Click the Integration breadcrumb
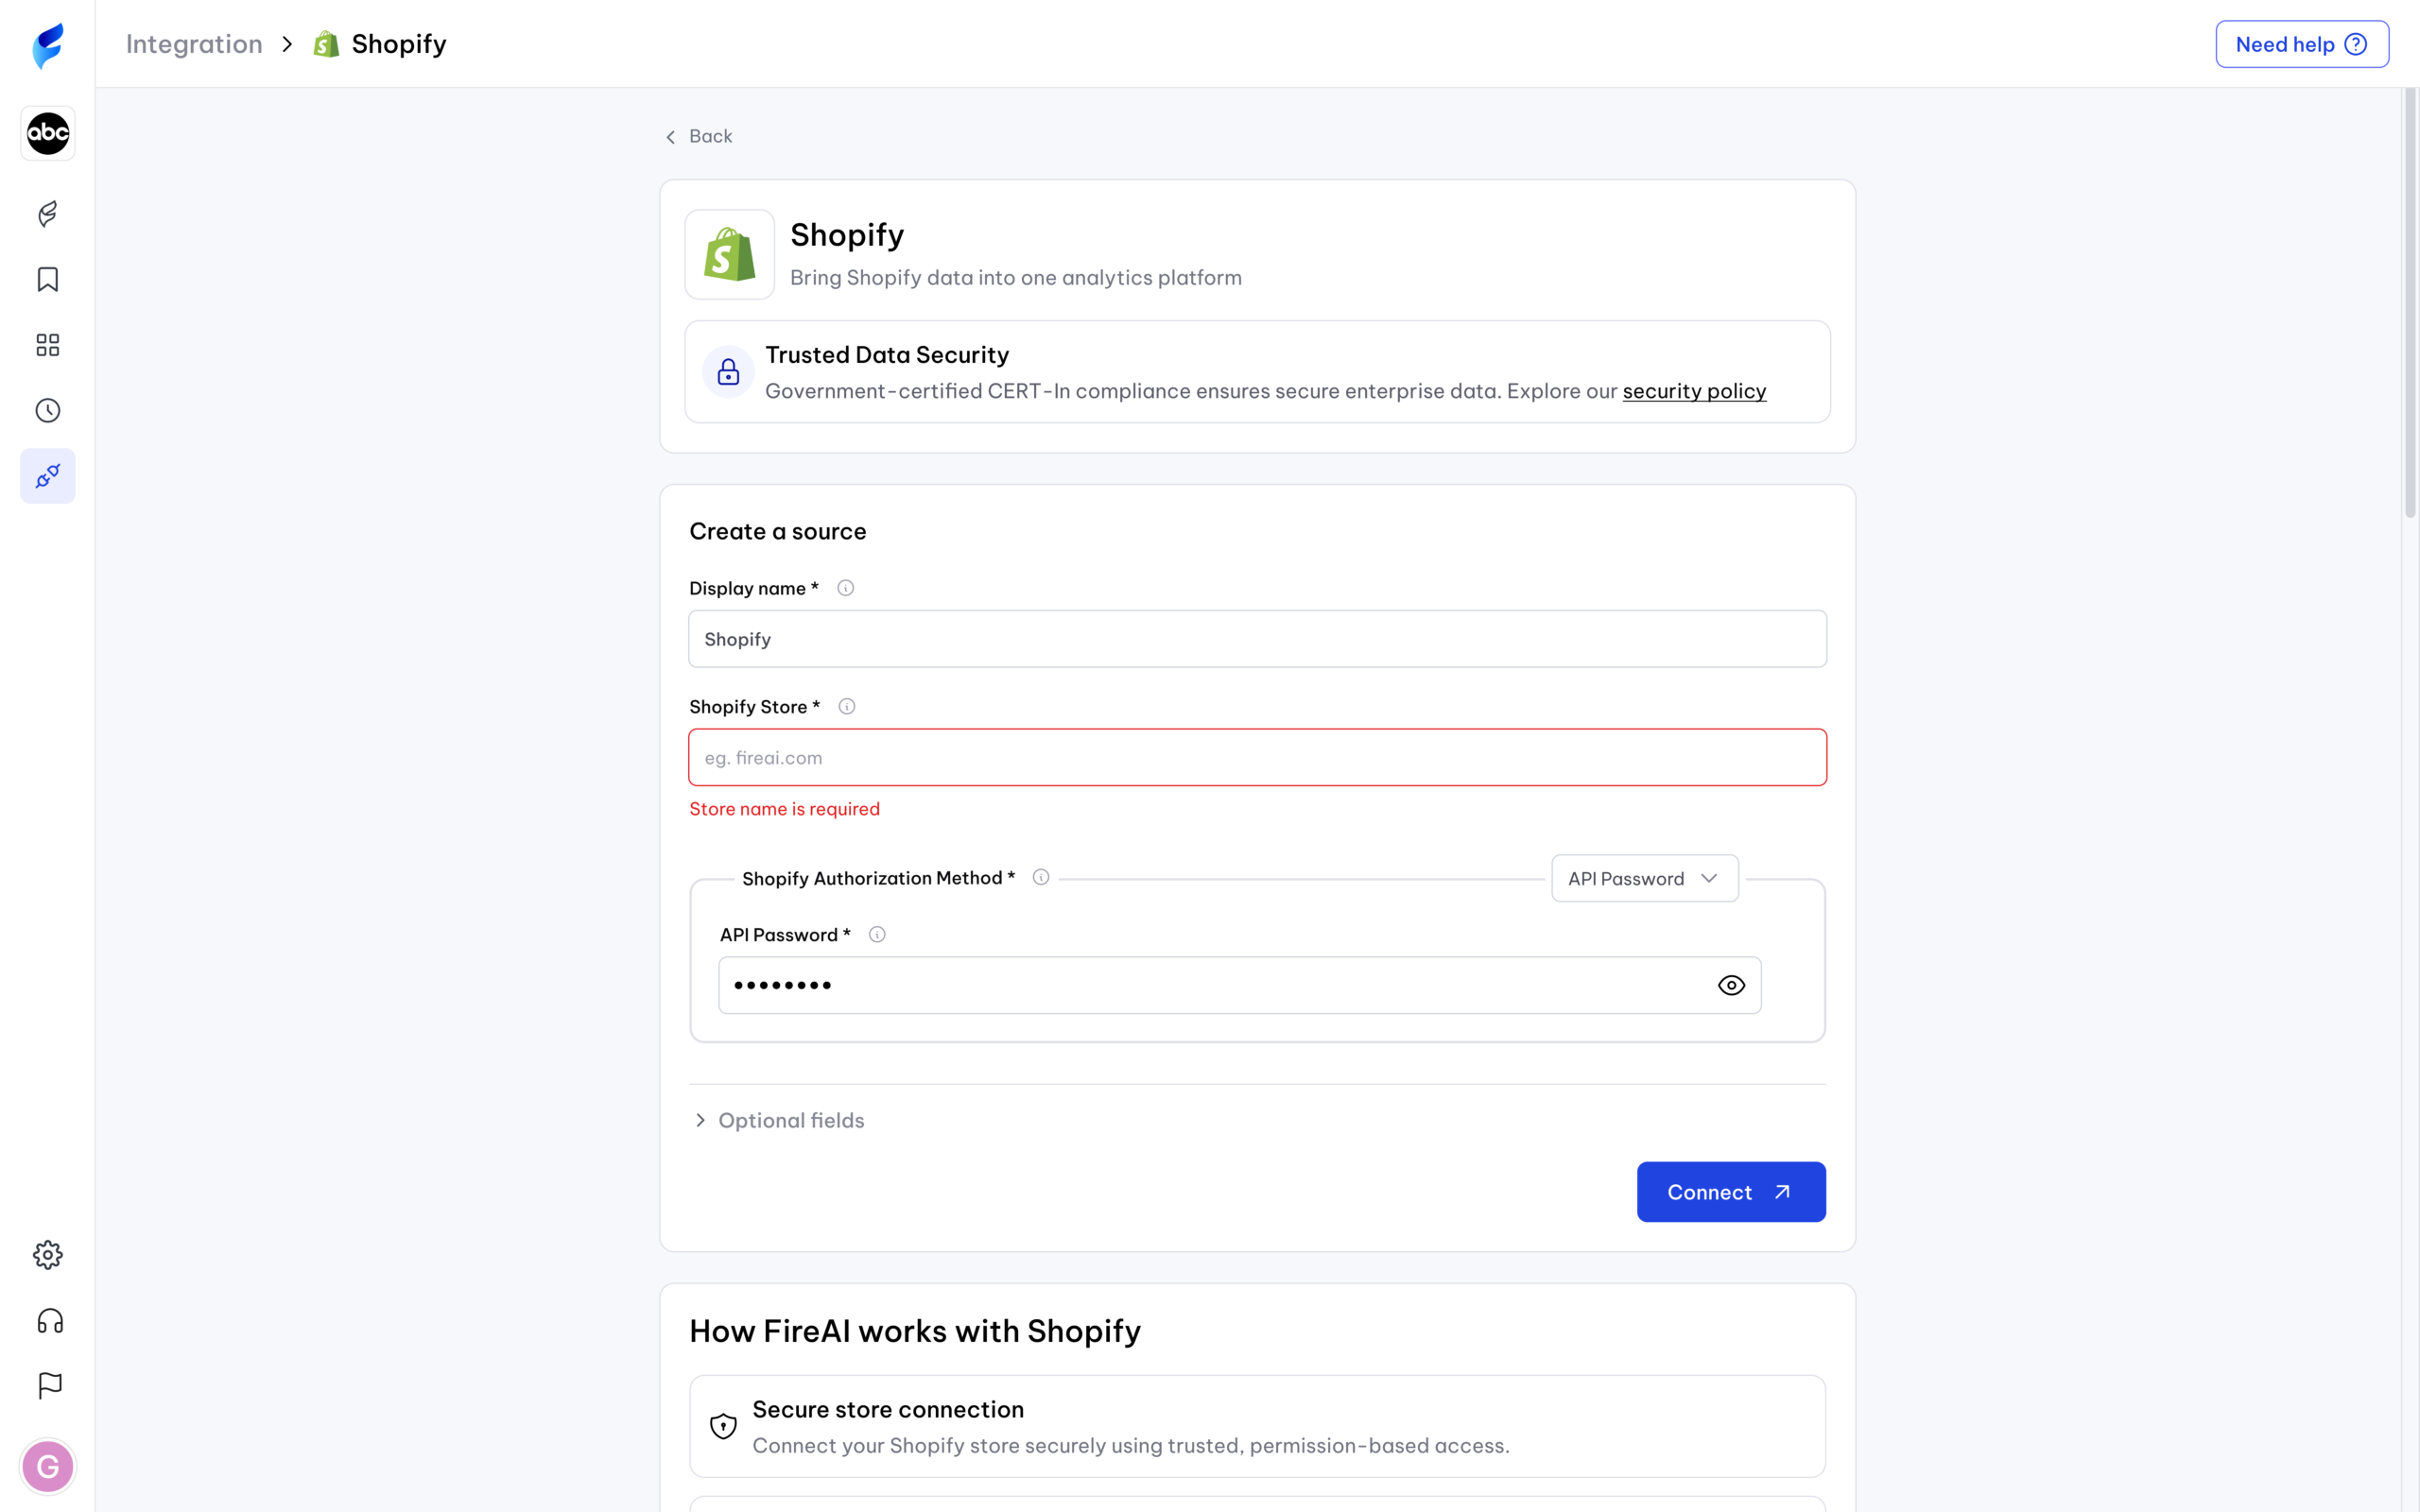The width and height of the screenshot is (2420, 1512). coord(194,44)
